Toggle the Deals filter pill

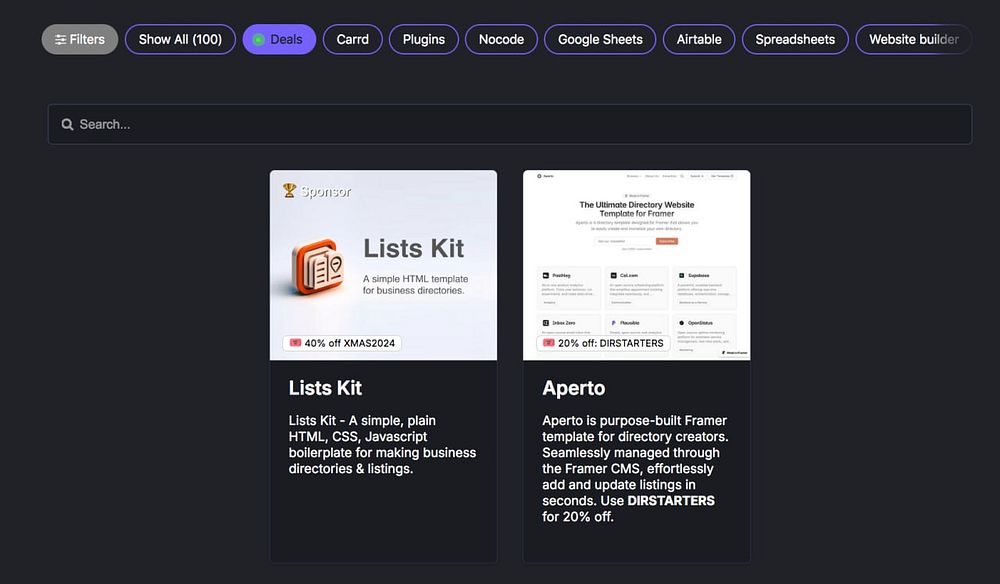click(279, 40)
